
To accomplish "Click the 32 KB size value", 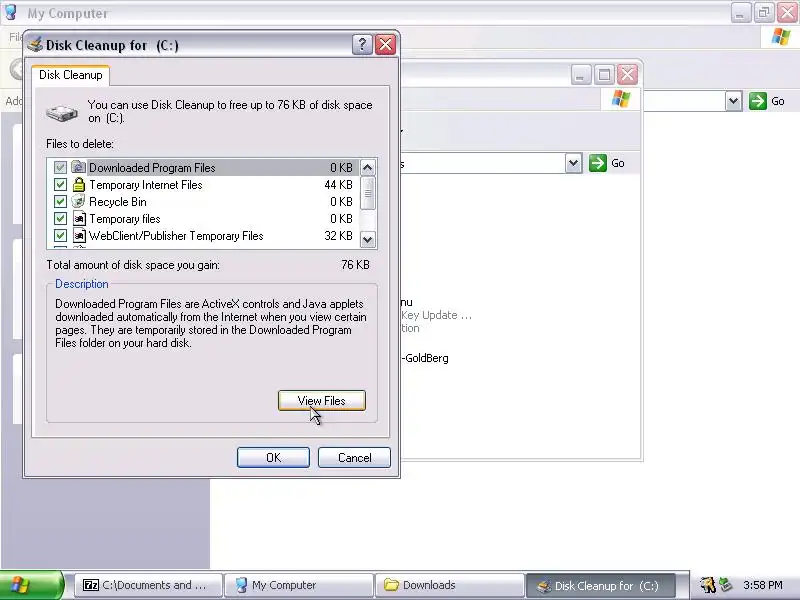I will (338, 236).
